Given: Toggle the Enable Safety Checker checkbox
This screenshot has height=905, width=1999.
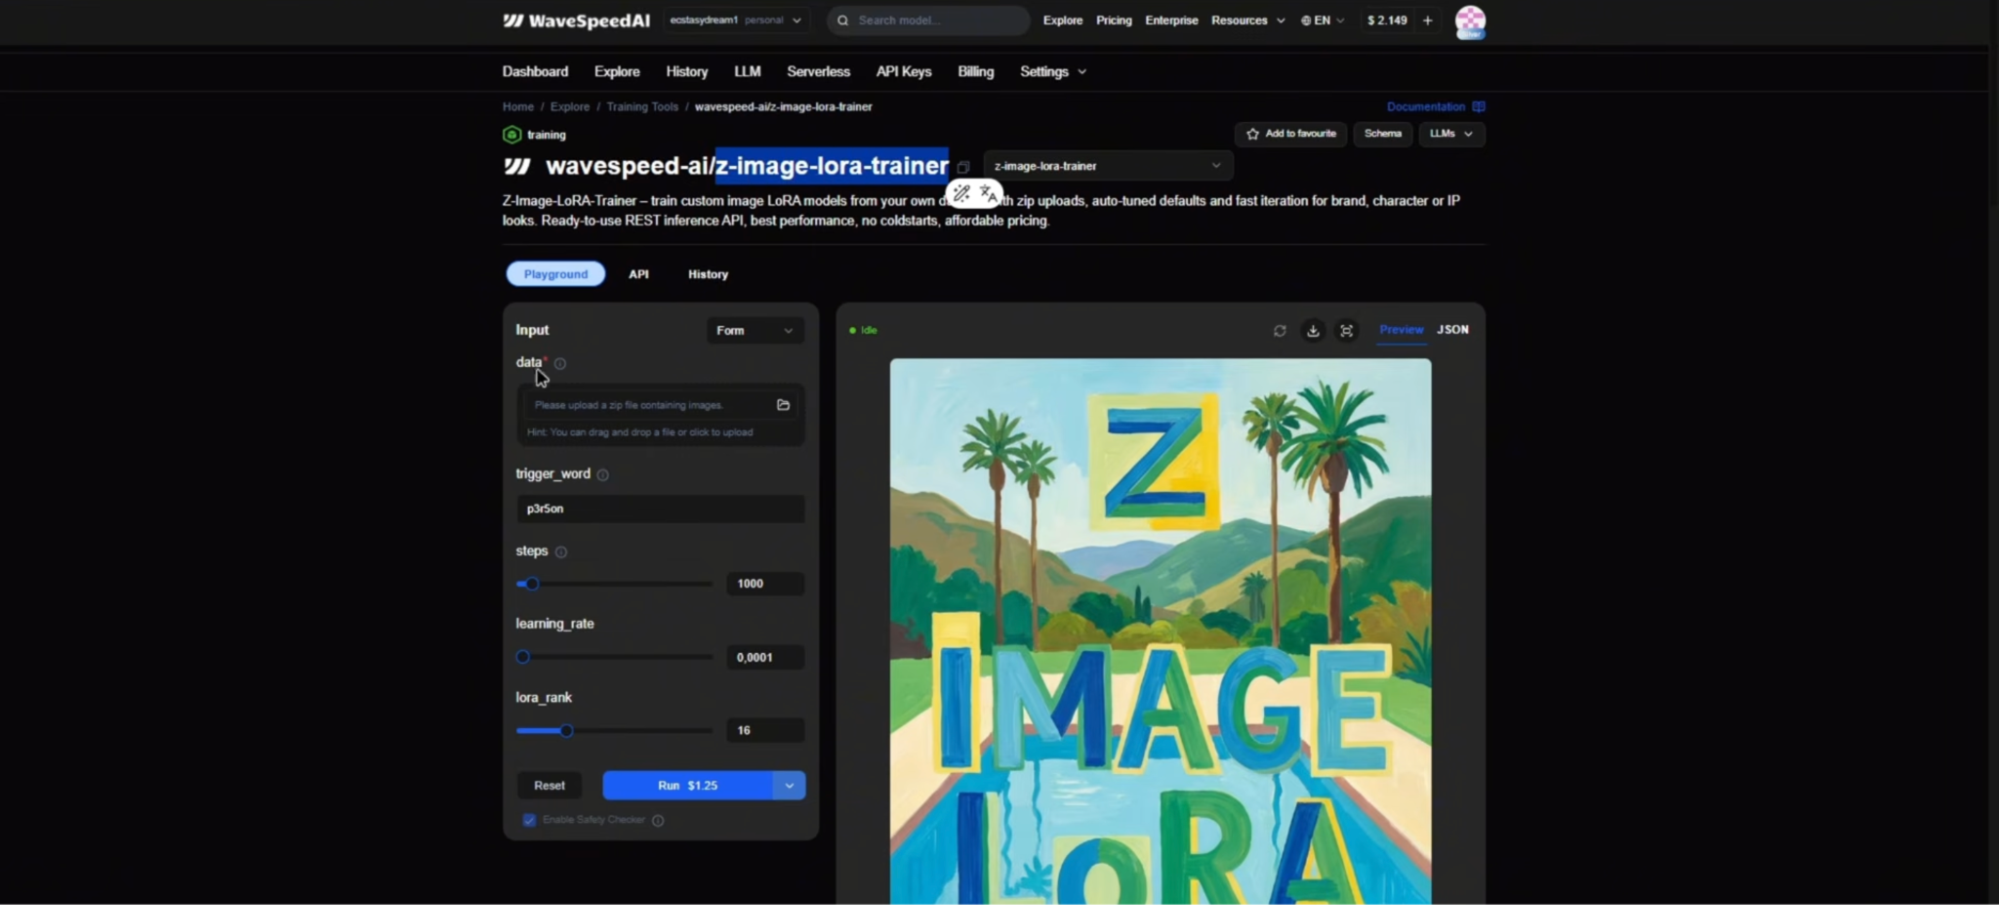Looking at the screenshot, I should tap(529, 820).
